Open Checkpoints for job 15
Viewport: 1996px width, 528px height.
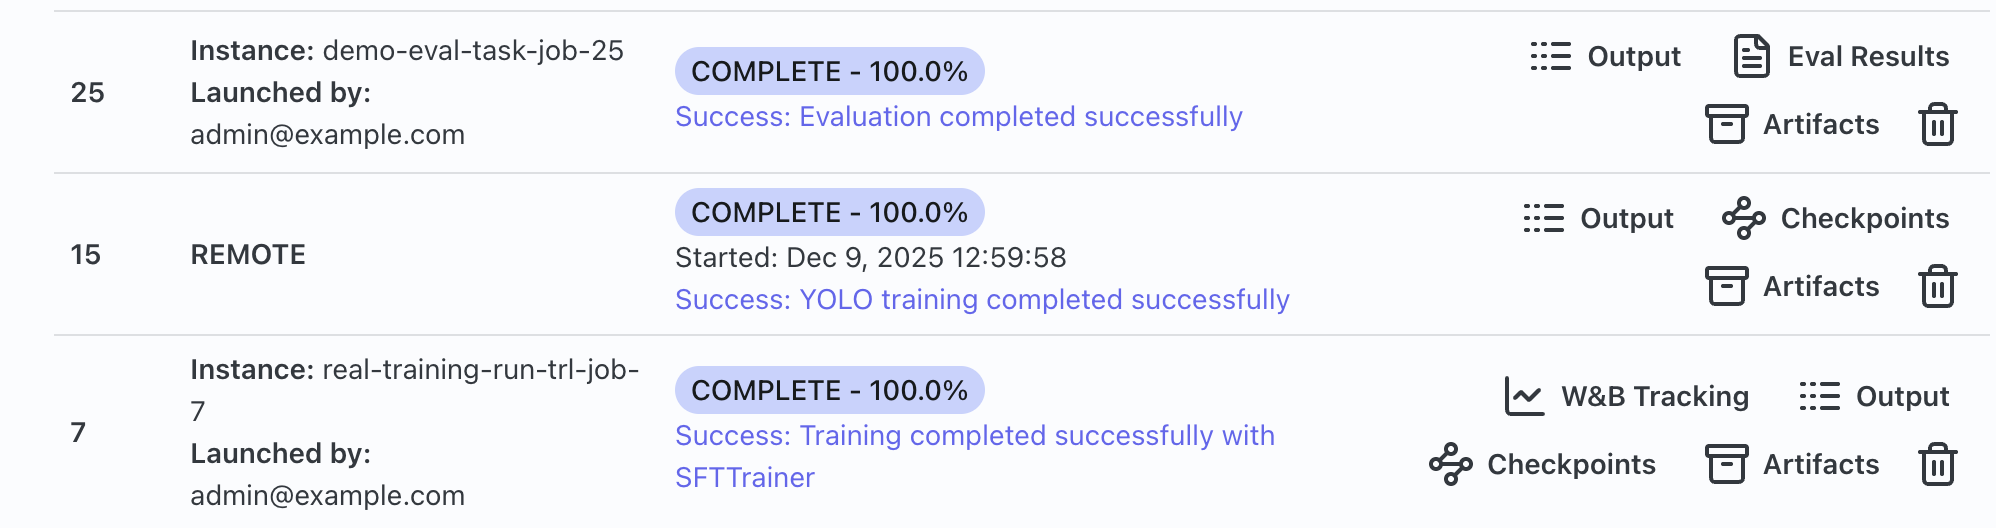pos(1836,219)
